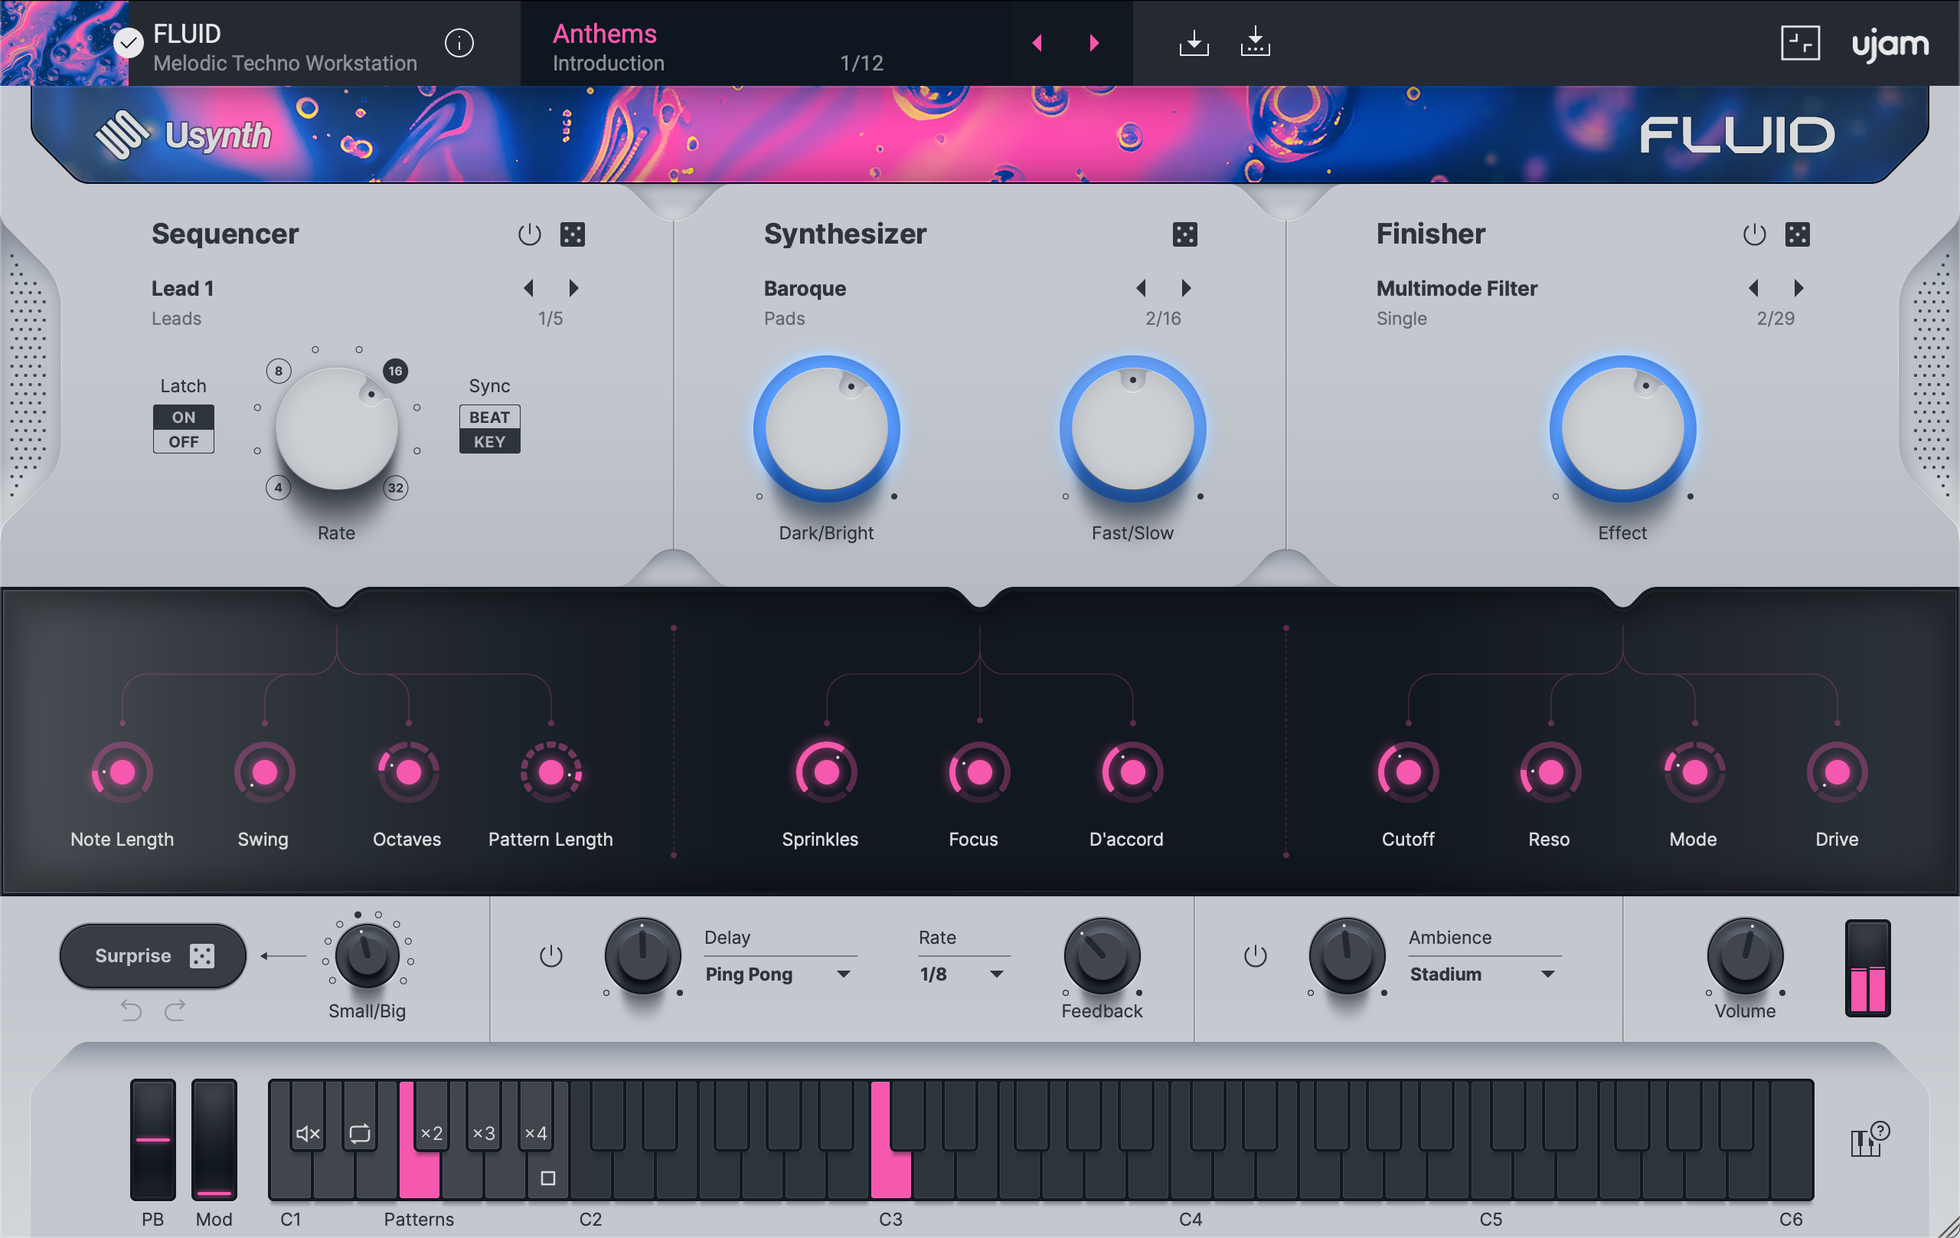This screenshot has width=1960, height=1238.
Task: Select next Finisher mode with right arrow
Action: 1800,288
